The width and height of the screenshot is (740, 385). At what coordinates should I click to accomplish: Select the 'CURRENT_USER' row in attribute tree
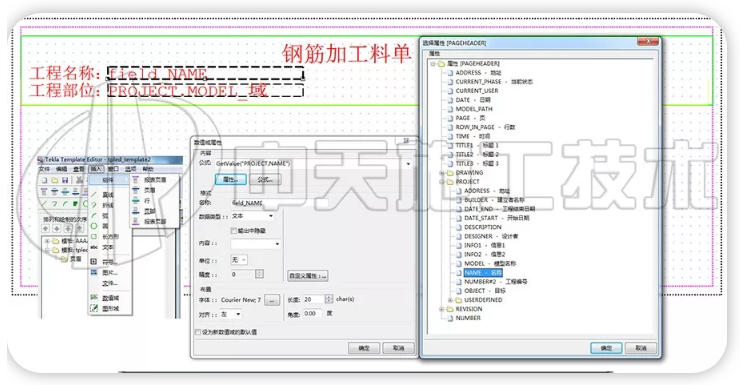[x=477, y=91]
